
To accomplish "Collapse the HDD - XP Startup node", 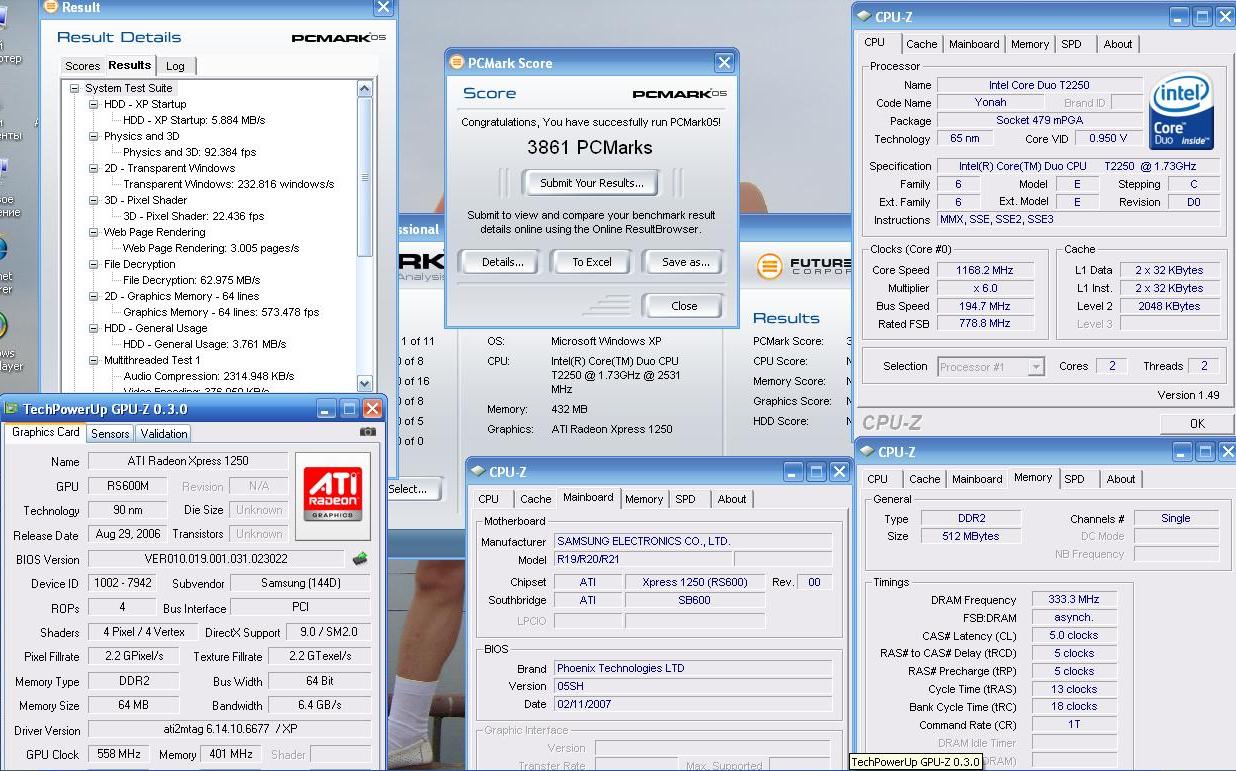I will (93, 104).
